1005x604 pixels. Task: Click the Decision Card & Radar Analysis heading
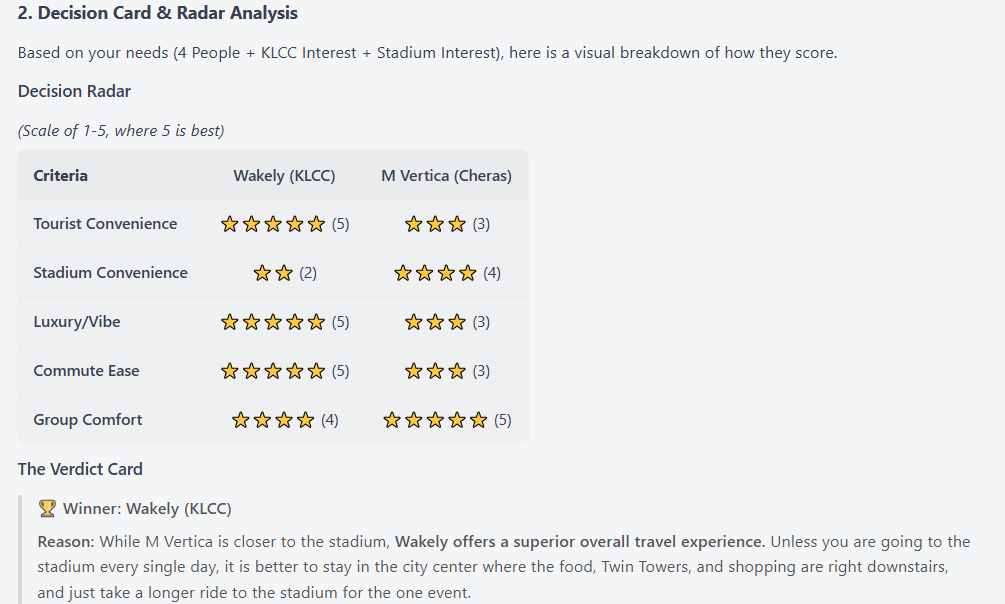click(x=158, y=13)
